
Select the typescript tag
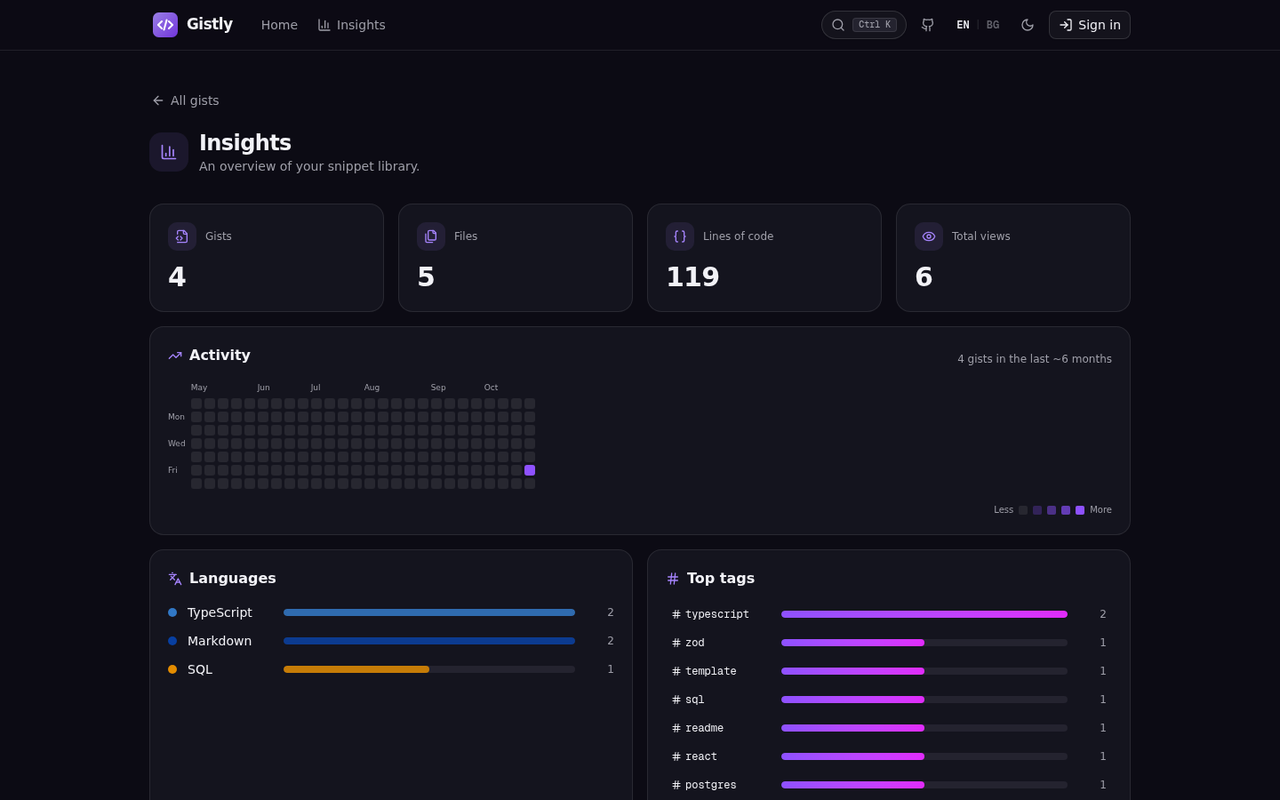pyautogui.click(x=711, y=614)
